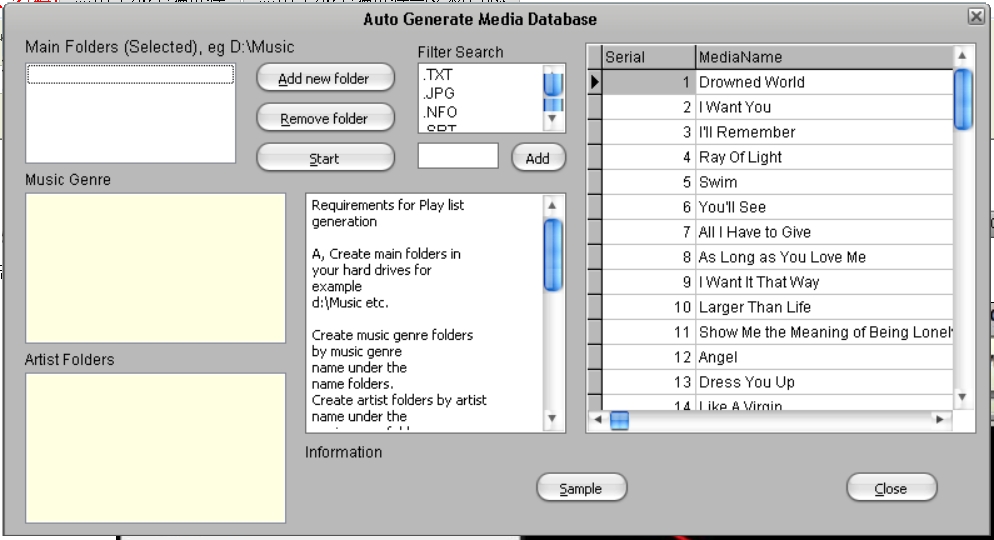Viewport: 994px width, 540px height.
Task: Sort by the MediaName column header
Action: [823, 57]
